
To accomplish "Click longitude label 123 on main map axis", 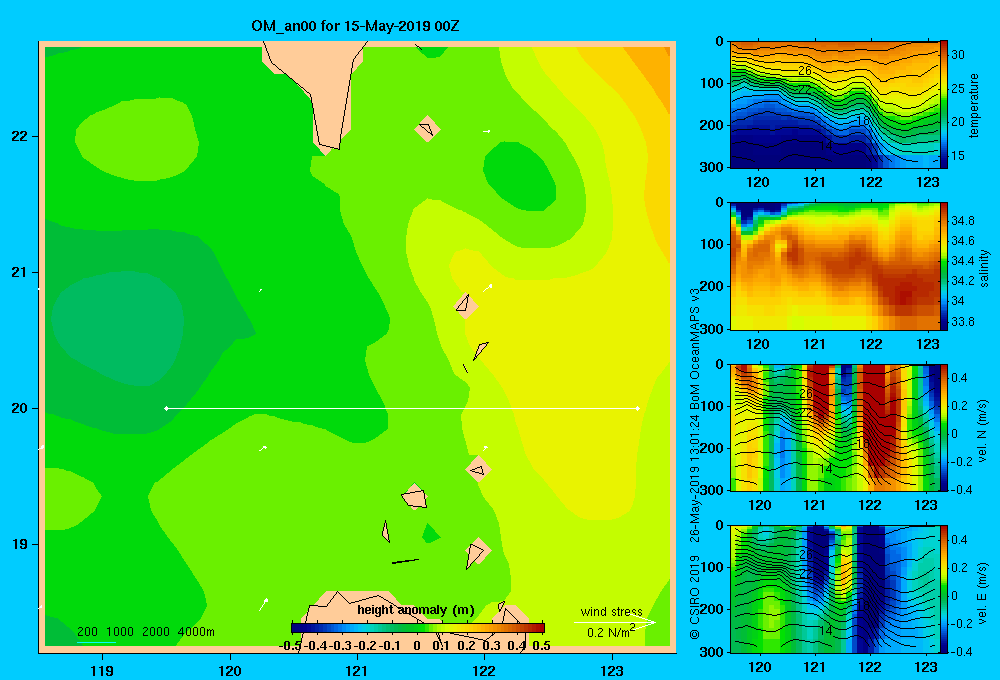I will click(612, 670).
